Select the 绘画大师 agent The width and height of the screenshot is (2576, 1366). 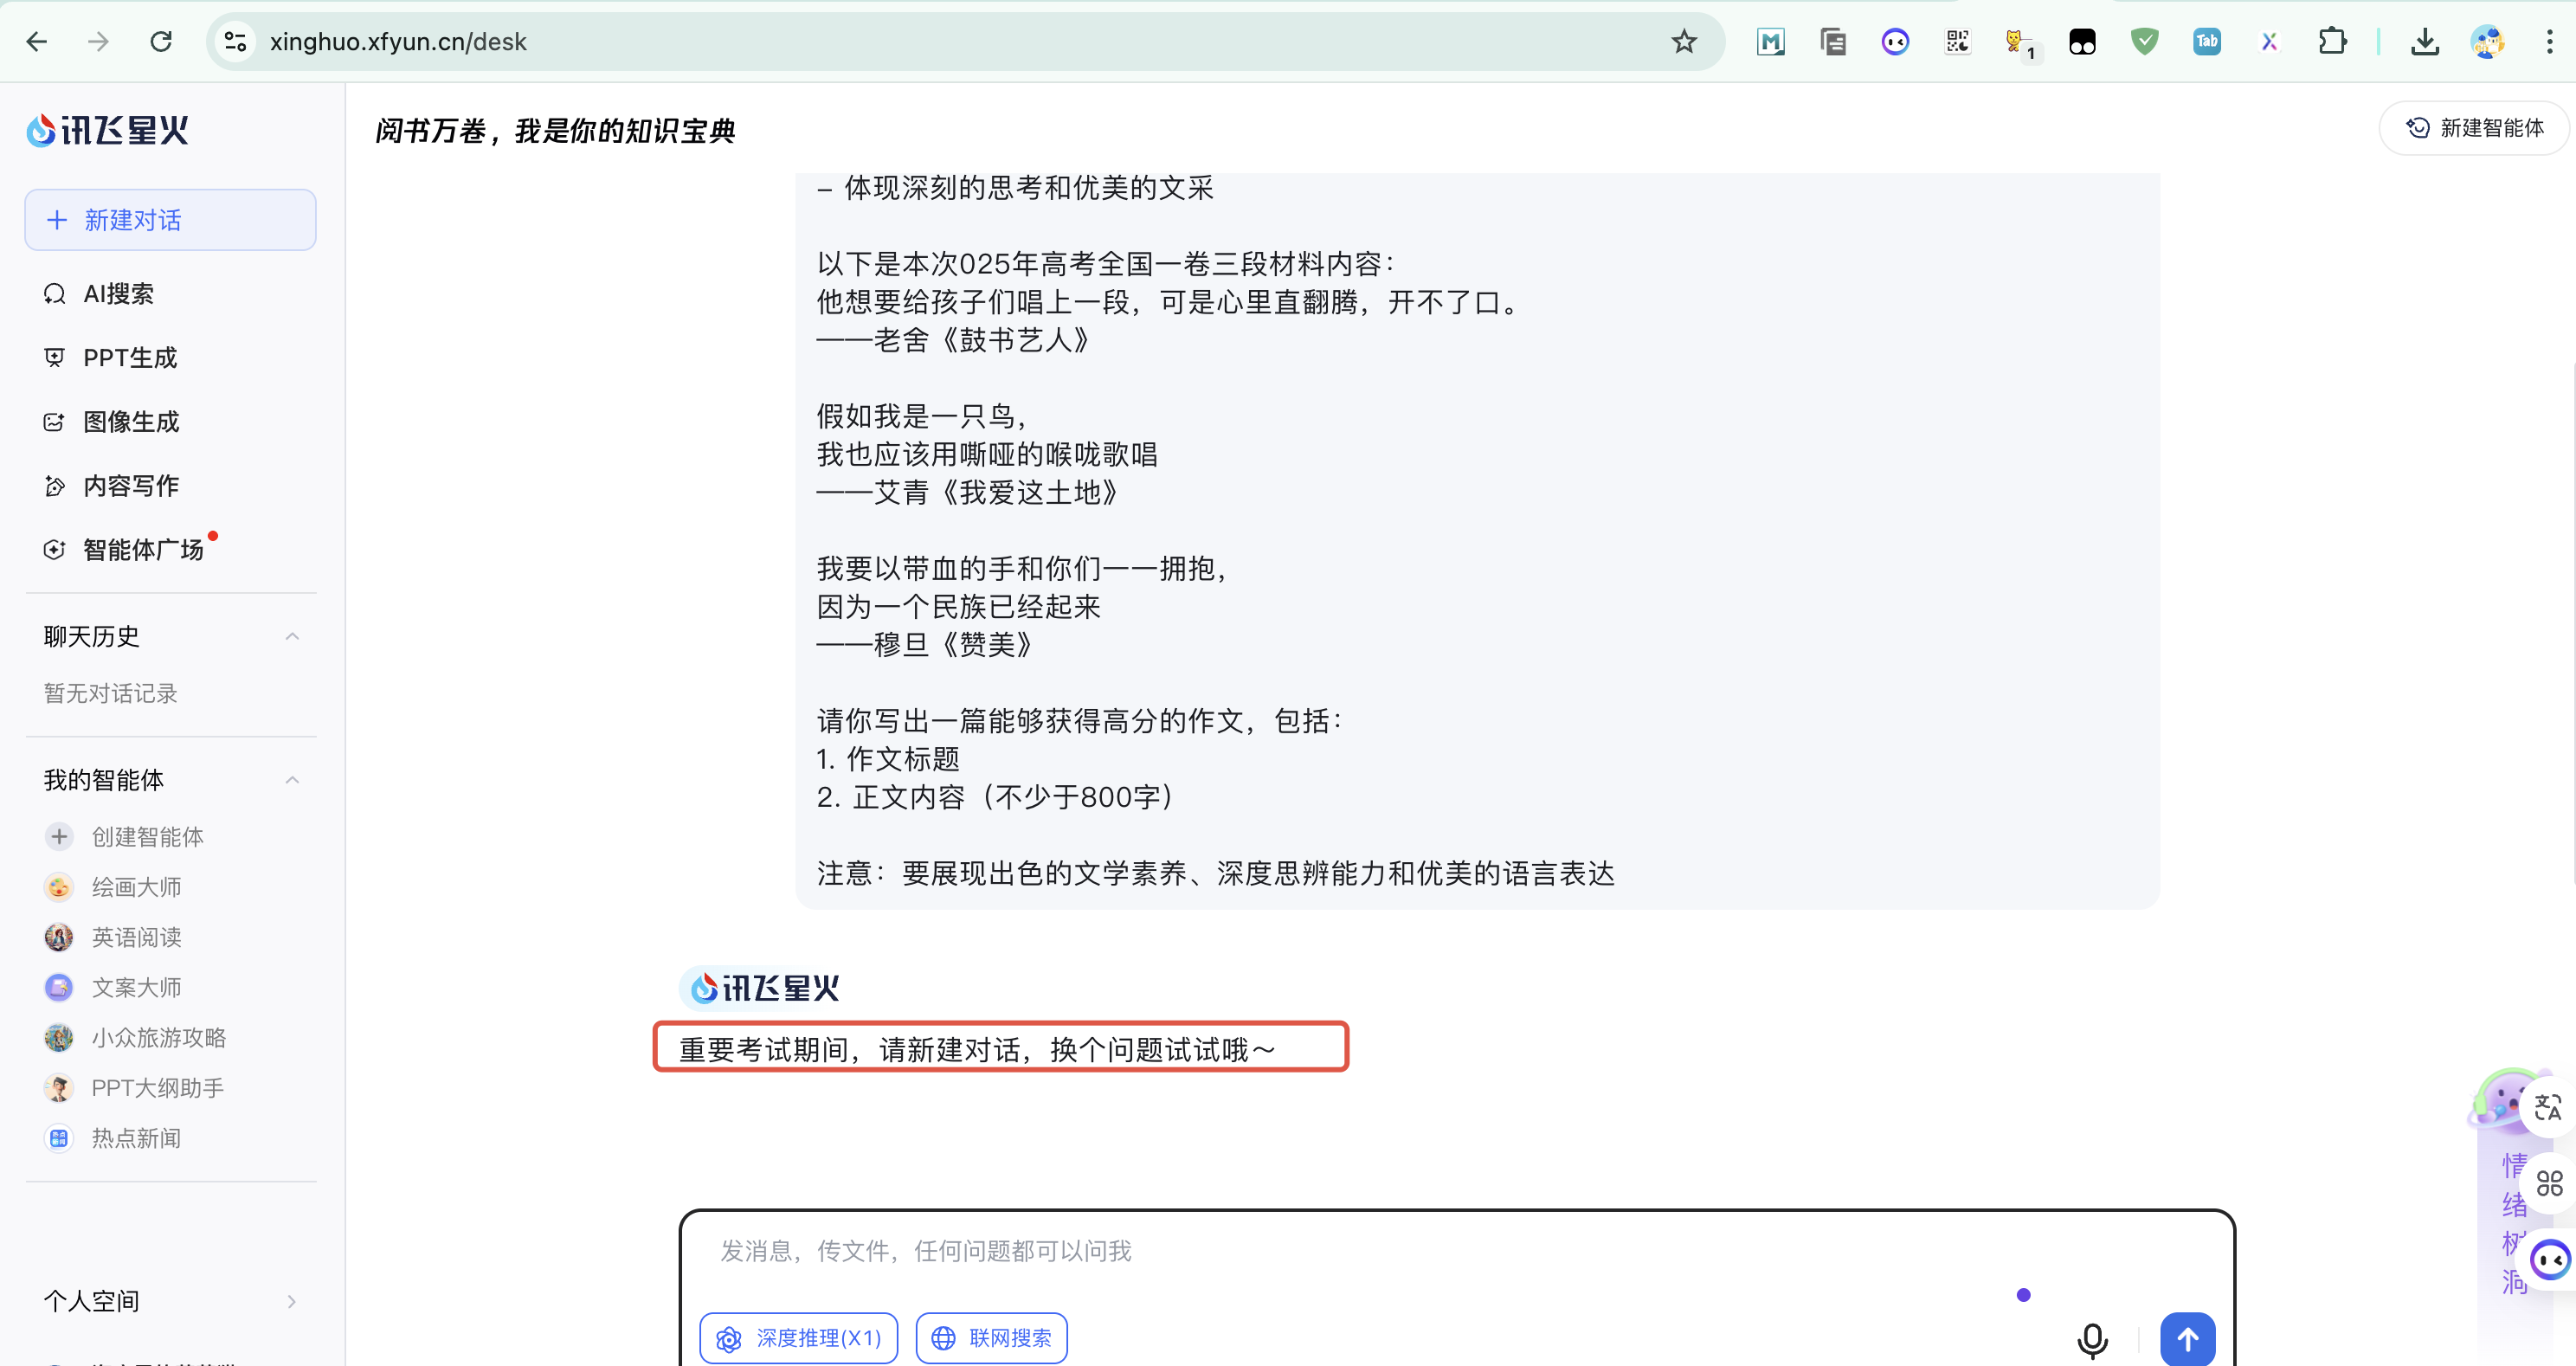pos(136,887)
